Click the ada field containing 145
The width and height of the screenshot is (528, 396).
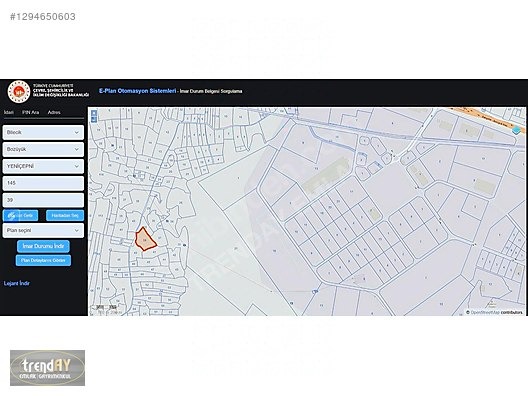click(x=43, y=183)
